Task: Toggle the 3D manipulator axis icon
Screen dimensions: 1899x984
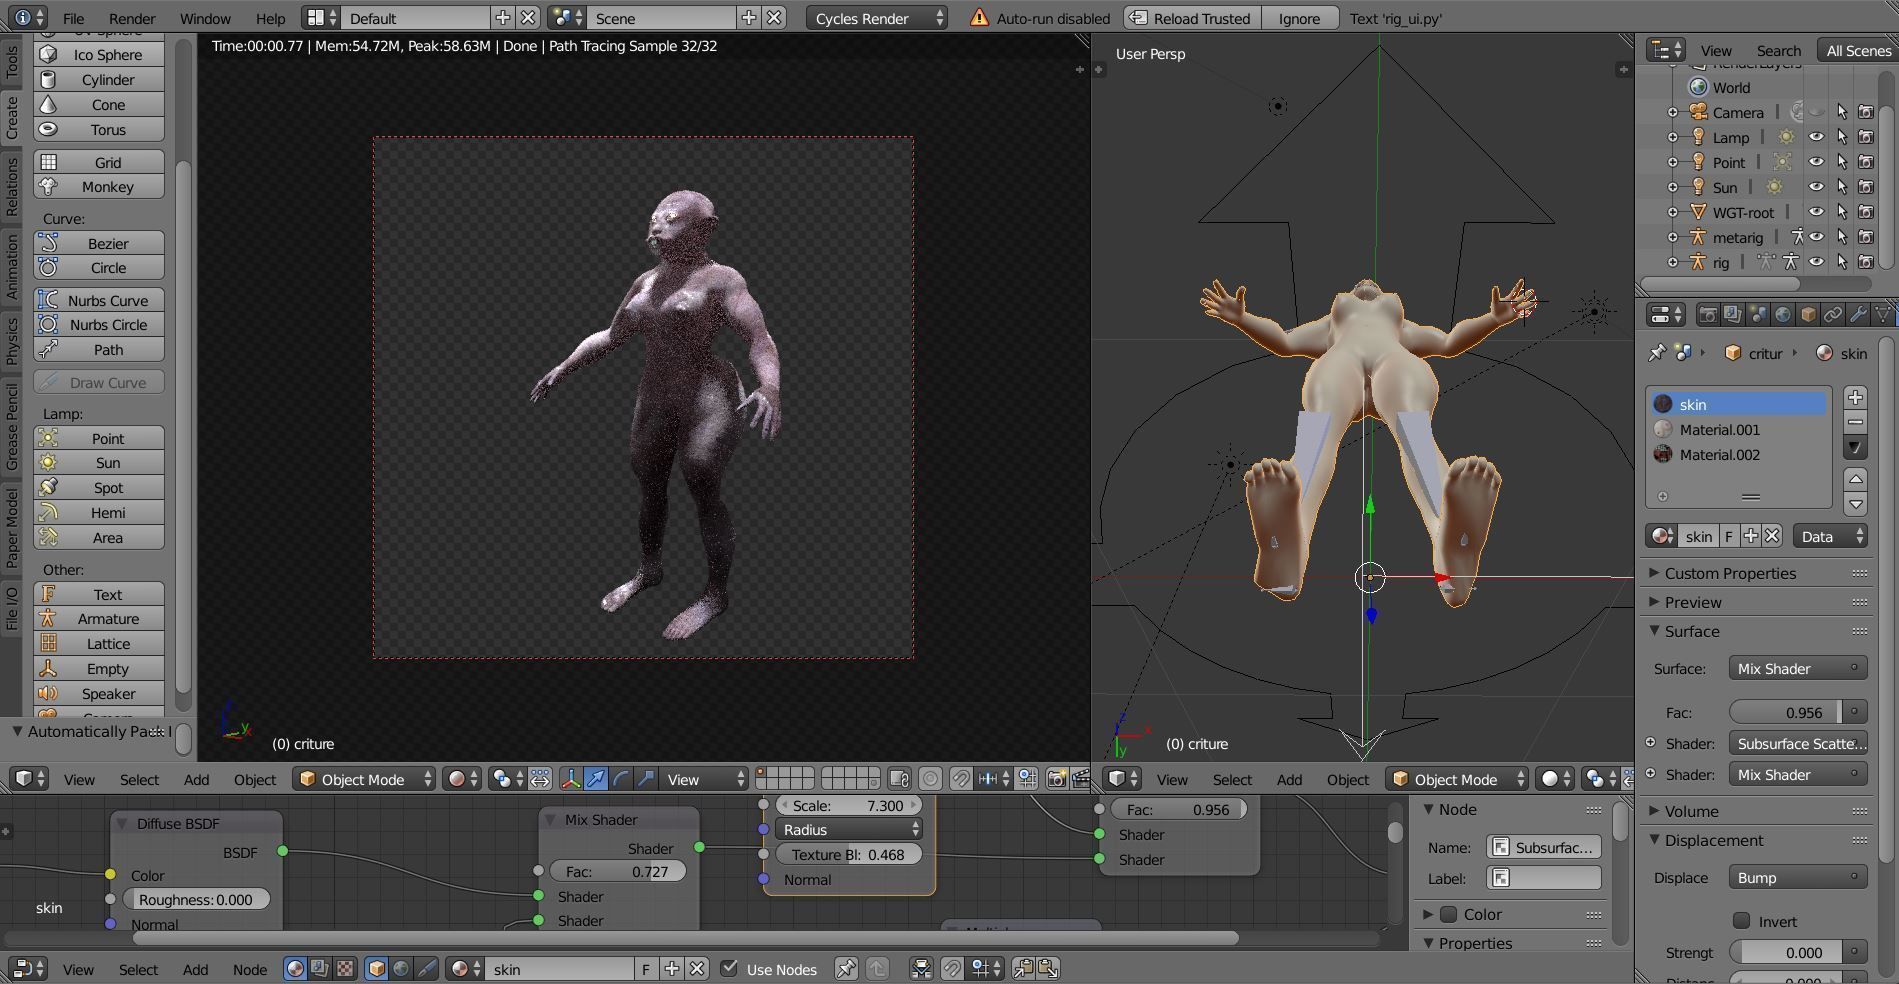Action: tap(571, 779)
